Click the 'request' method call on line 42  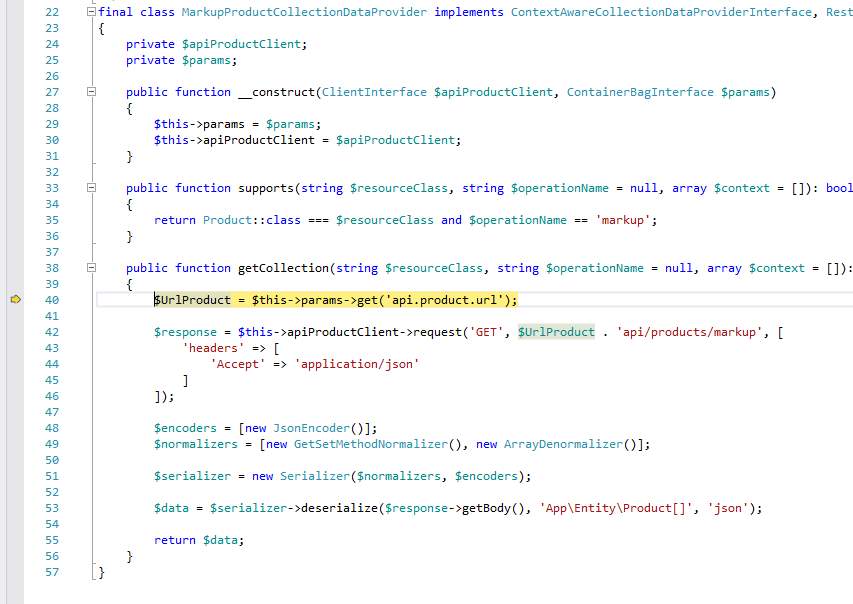point(437,332)
